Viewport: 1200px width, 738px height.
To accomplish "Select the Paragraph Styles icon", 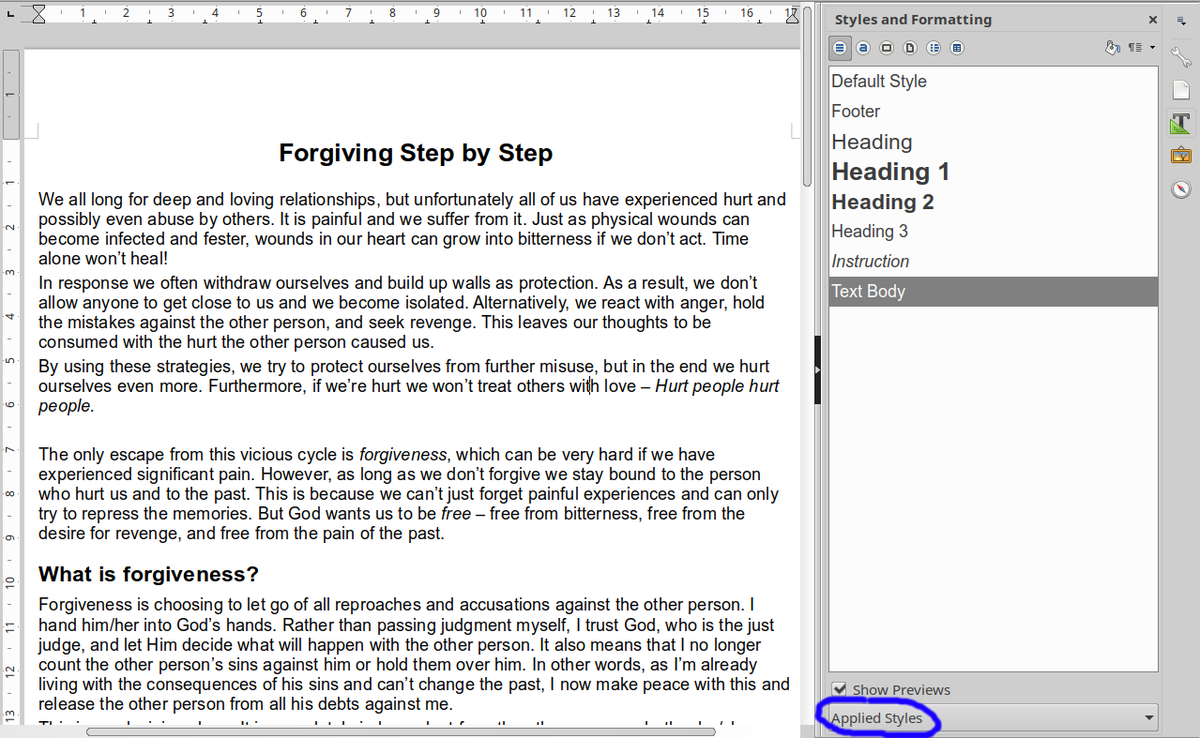I will [x=840, y=47].
